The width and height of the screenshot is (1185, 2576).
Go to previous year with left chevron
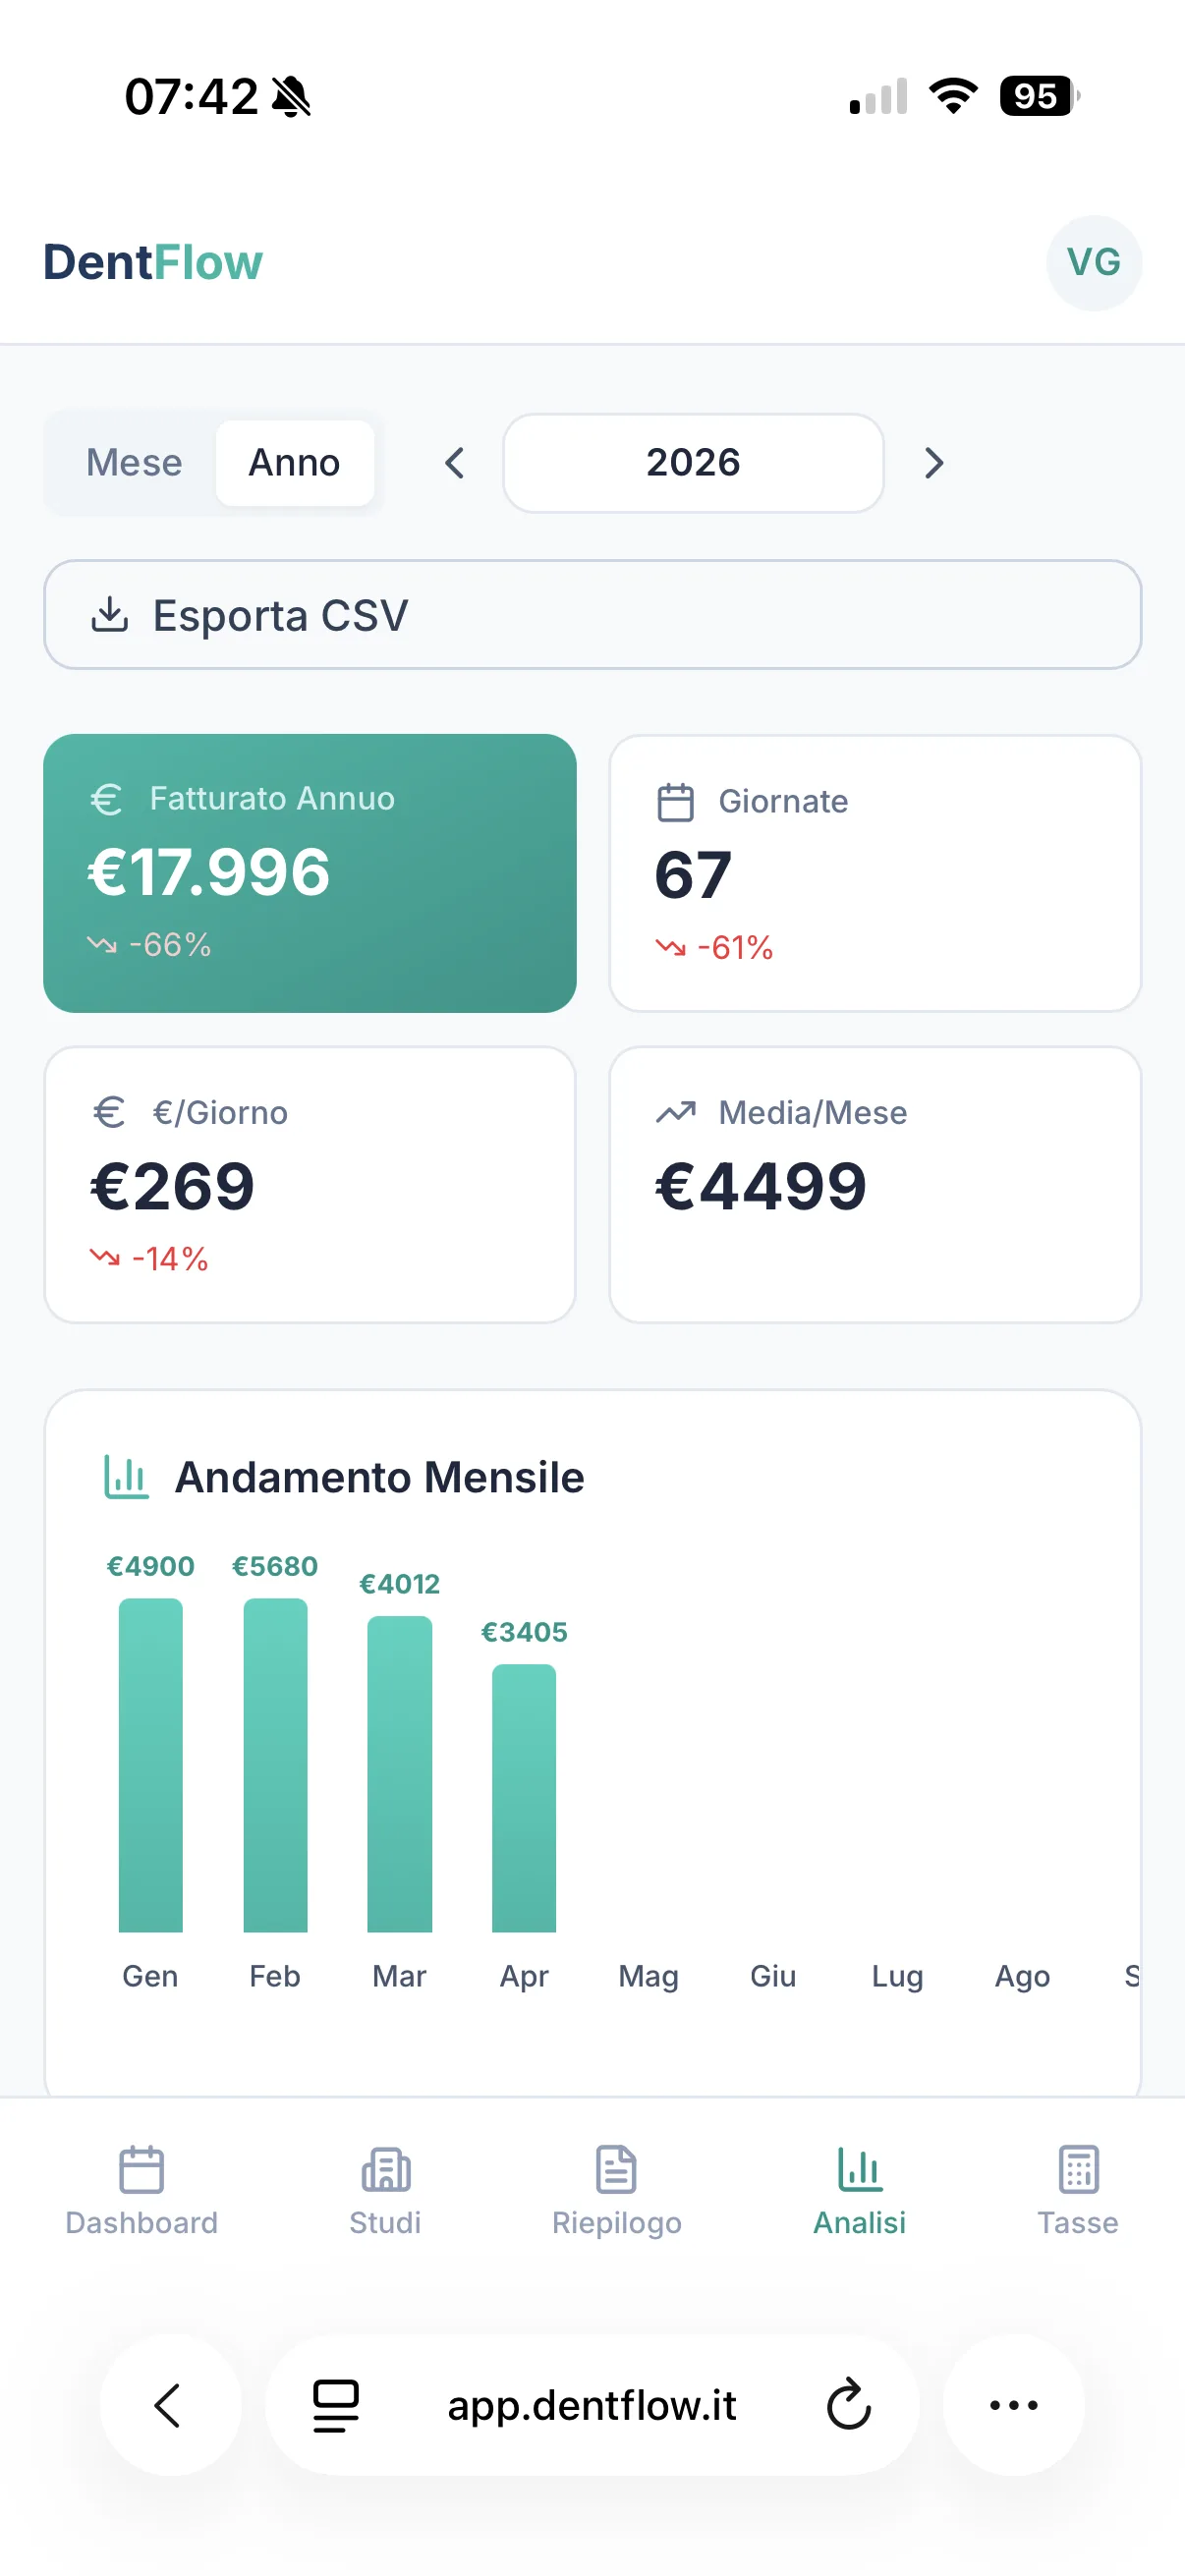point(454,463)
